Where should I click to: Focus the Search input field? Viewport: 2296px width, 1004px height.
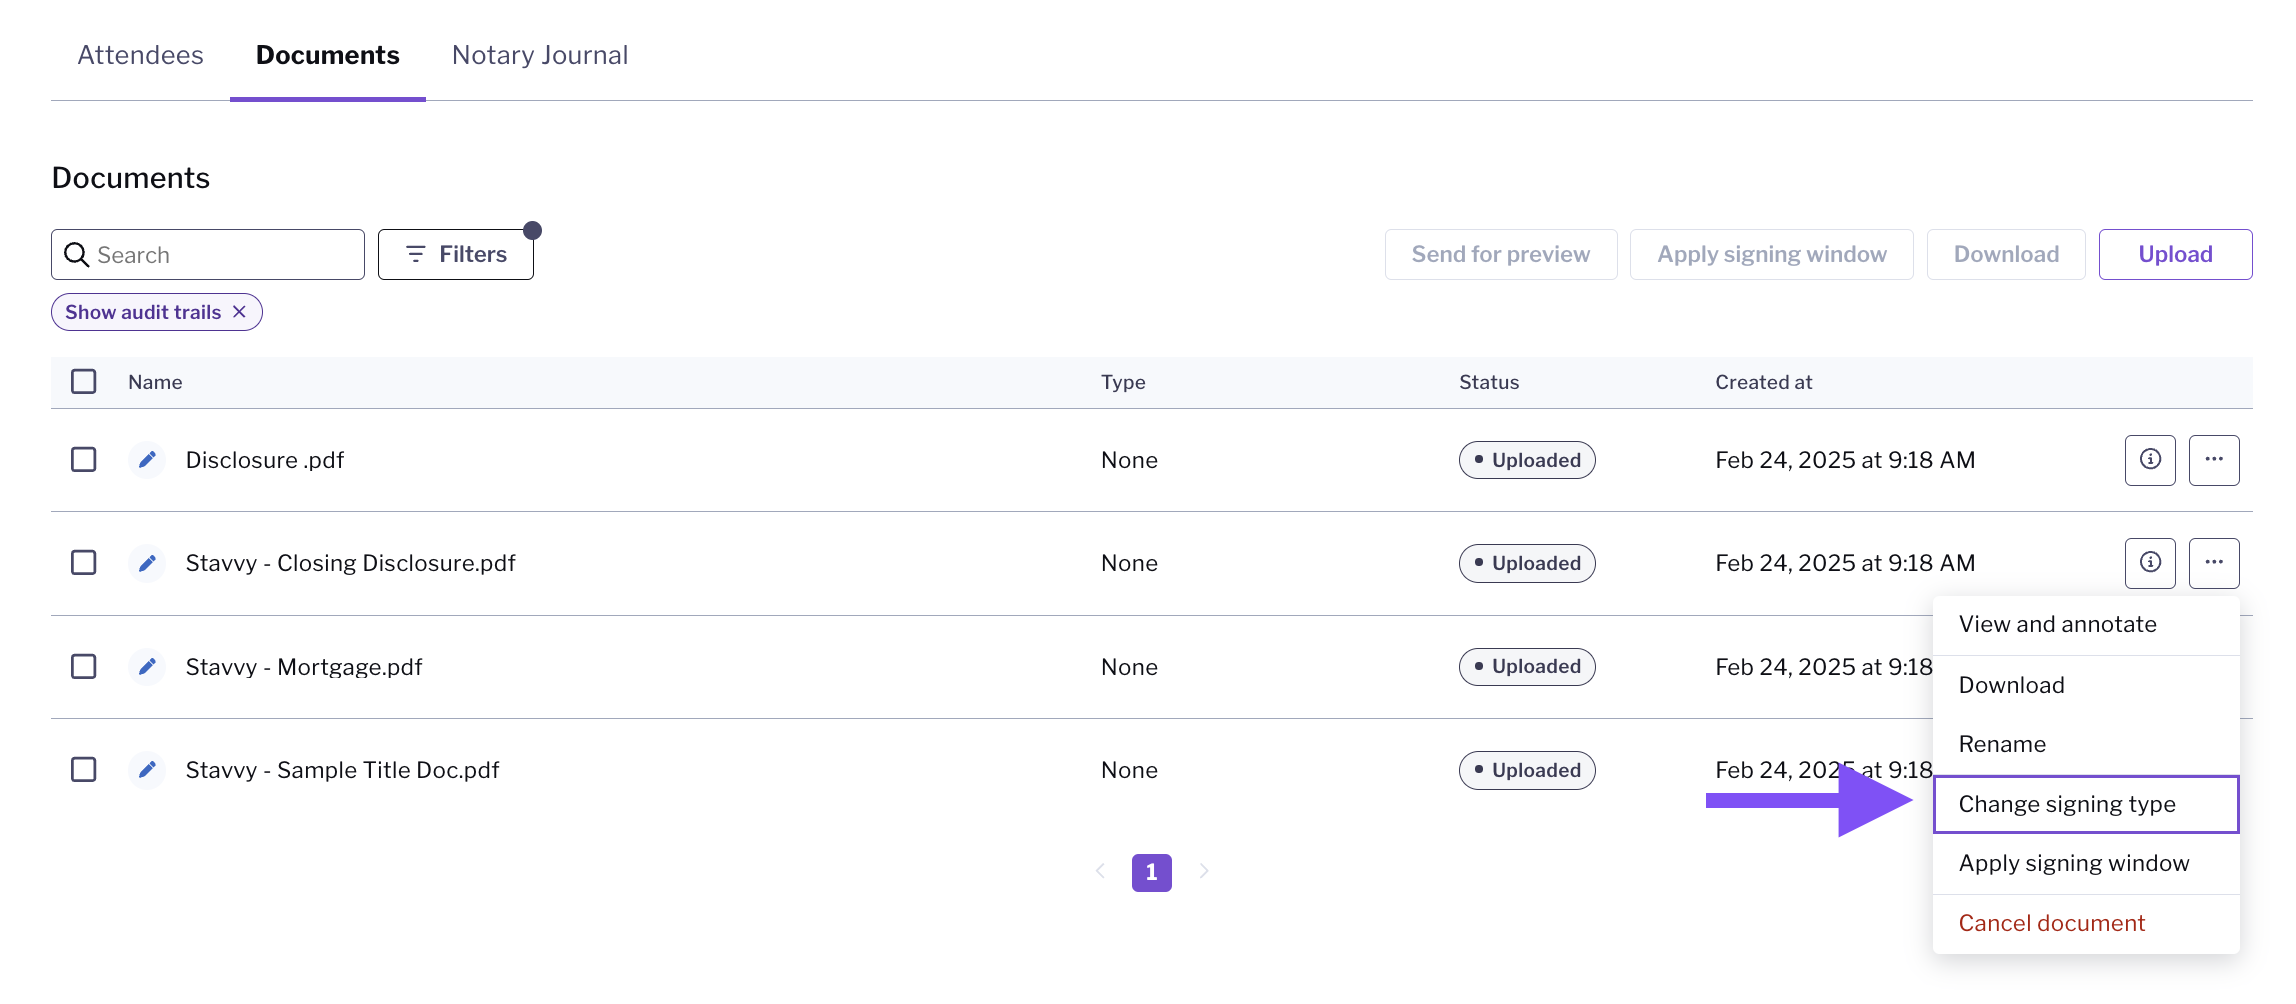pos(208,255)
